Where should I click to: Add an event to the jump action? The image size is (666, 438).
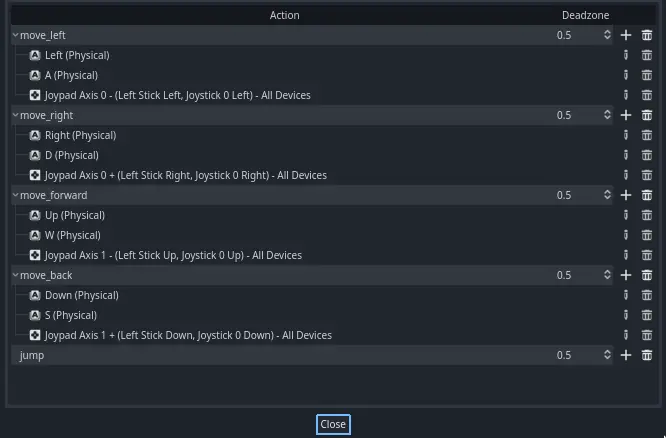626,355
